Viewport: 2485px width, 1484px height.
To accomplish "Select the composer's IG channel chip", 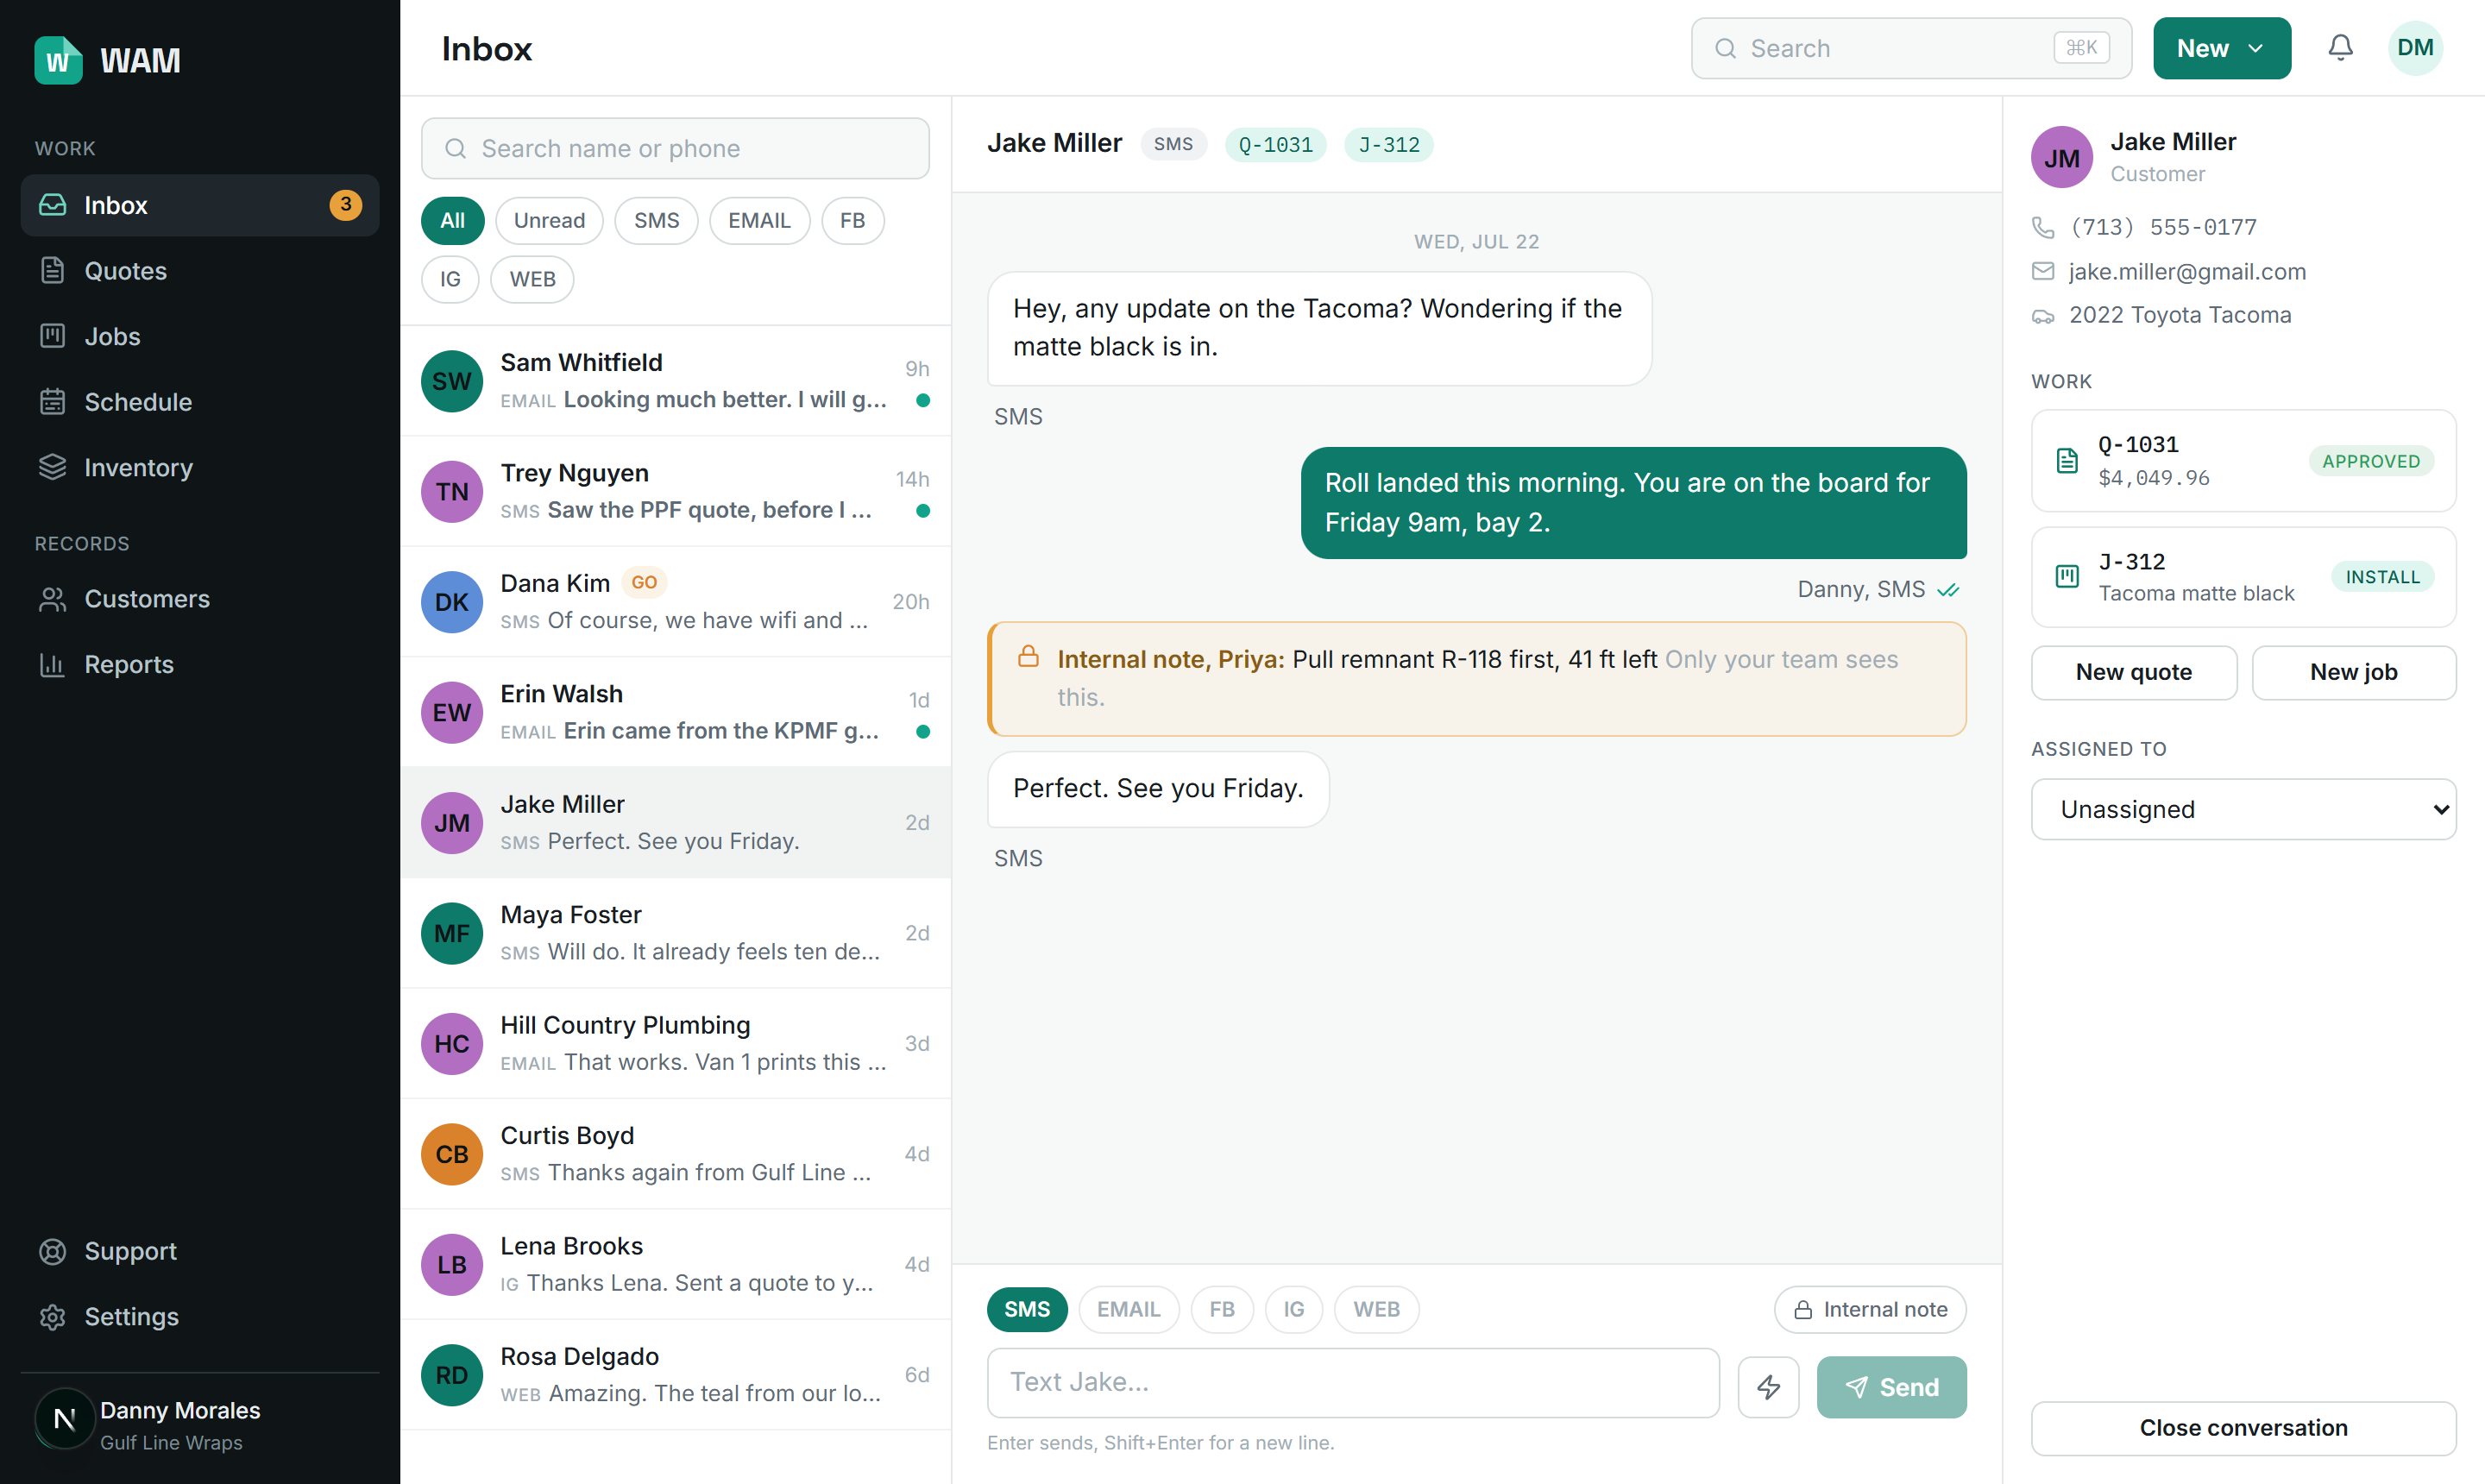I will [x=1293, y=1309].
